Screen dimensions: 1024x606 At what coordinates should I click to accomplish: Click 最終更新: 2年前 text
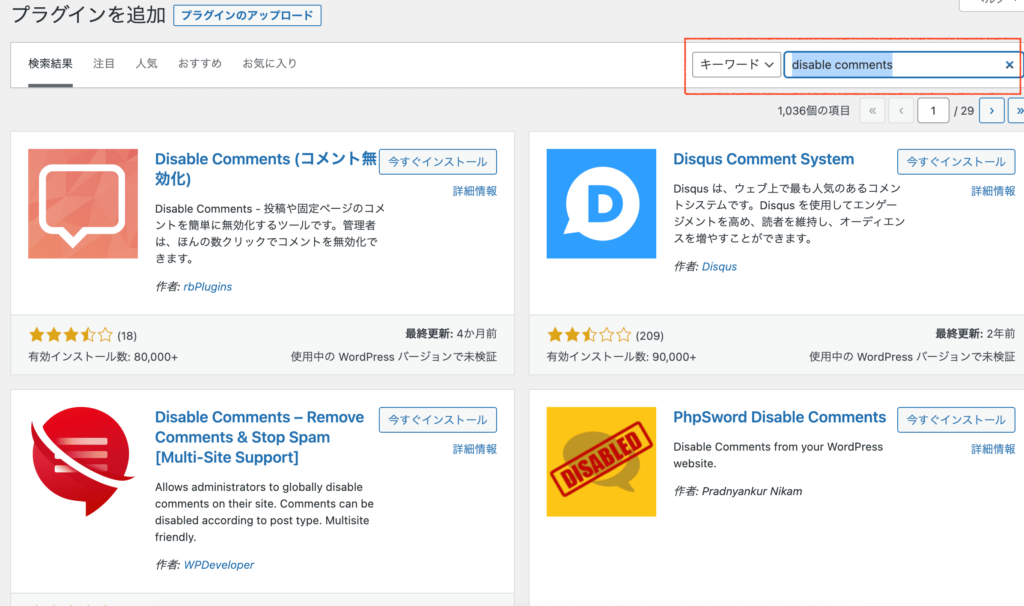(975, 334)
